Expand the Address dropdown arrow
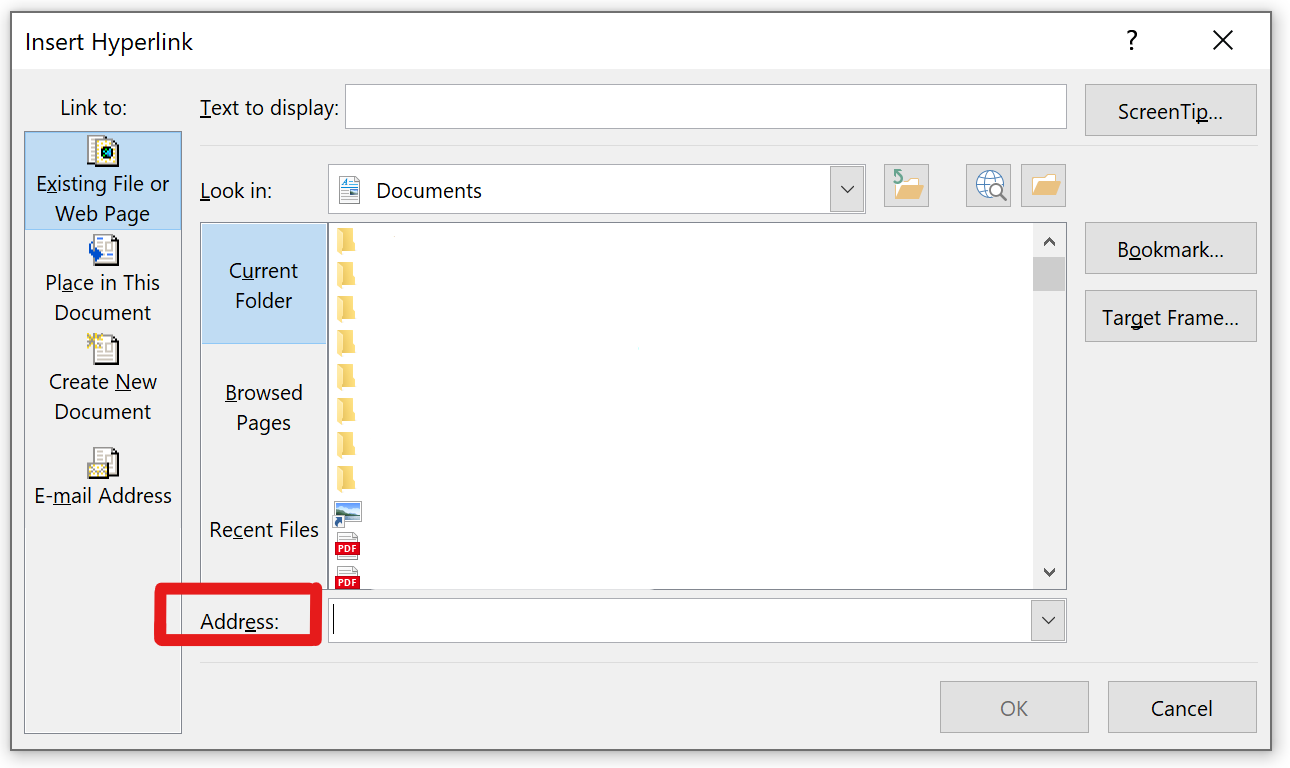Image resolution: width=1290 pixels, height=768 pixels. [x=1048, y=620]
